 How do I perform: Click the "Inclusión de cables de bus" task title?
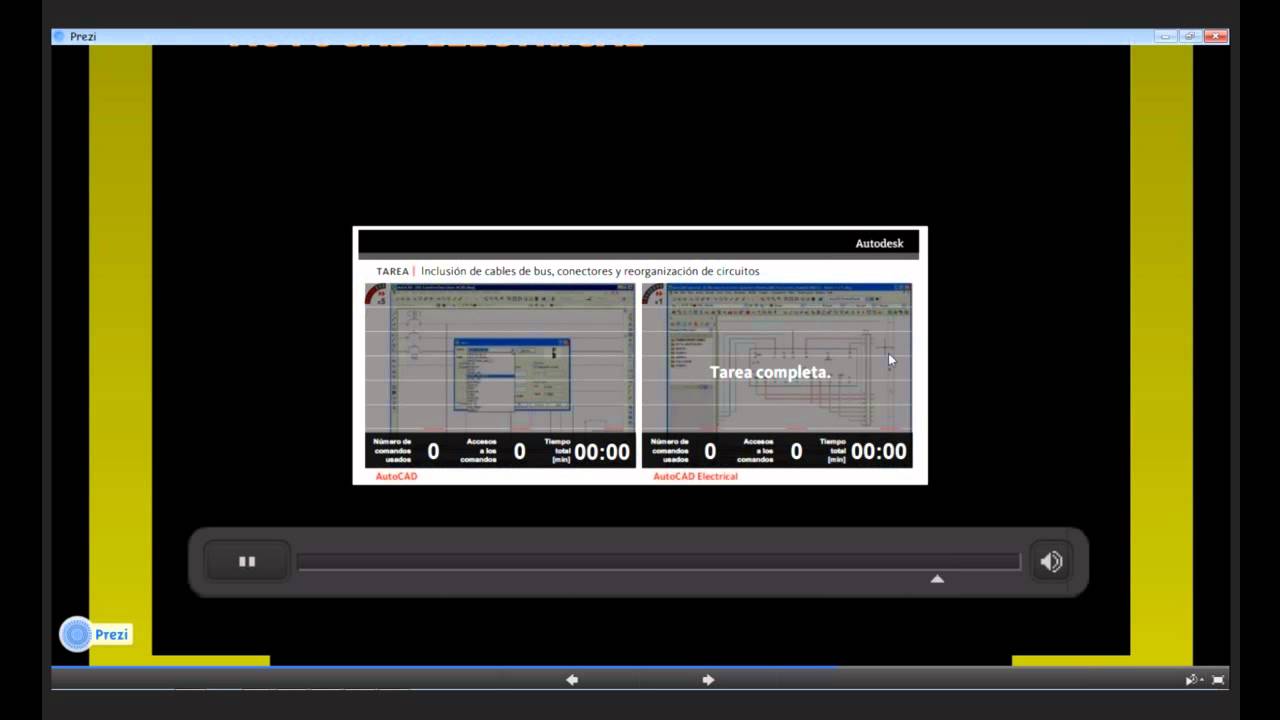coord(590,271)
